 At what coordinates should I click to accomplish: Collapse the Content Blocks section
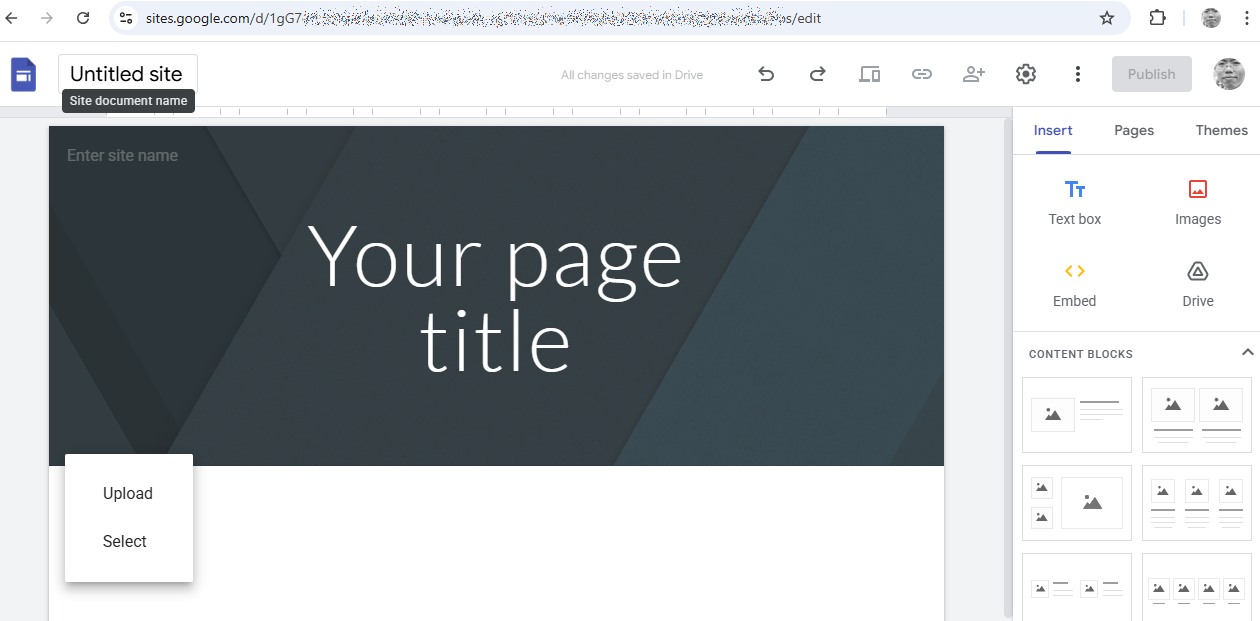point(1247,353)
